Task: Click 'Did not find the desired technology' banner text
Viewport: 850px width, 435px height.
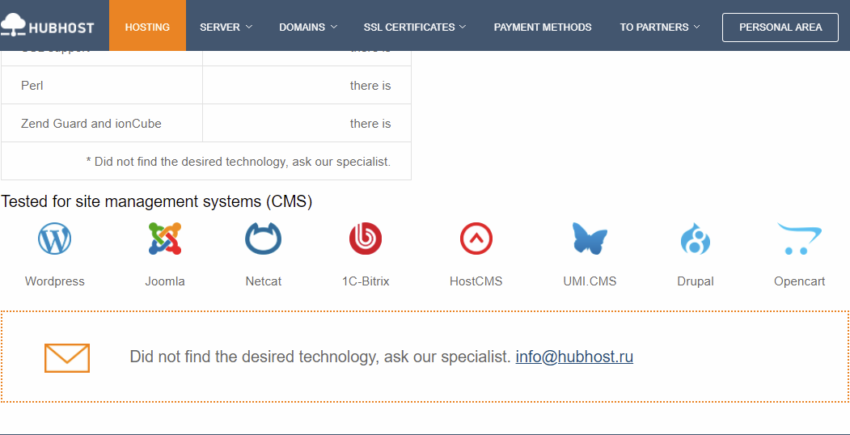Action: coord(320,357)
